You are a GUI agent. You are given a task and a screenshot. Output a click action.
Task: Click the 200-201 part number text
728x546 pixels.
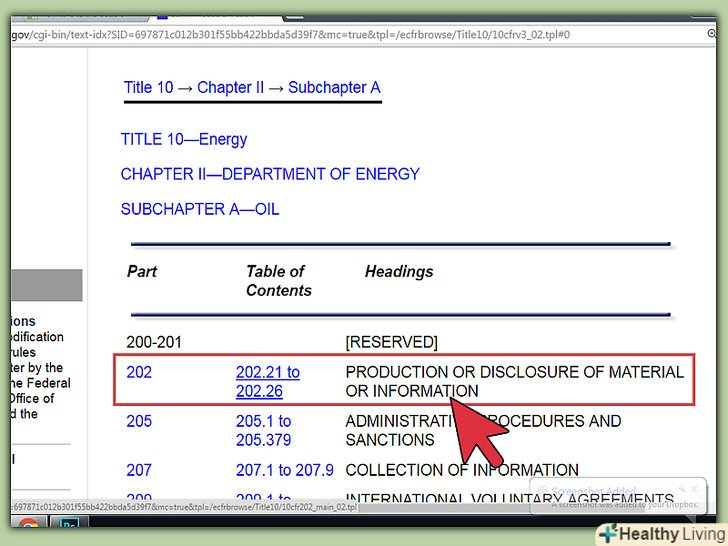tap(154, 342)
